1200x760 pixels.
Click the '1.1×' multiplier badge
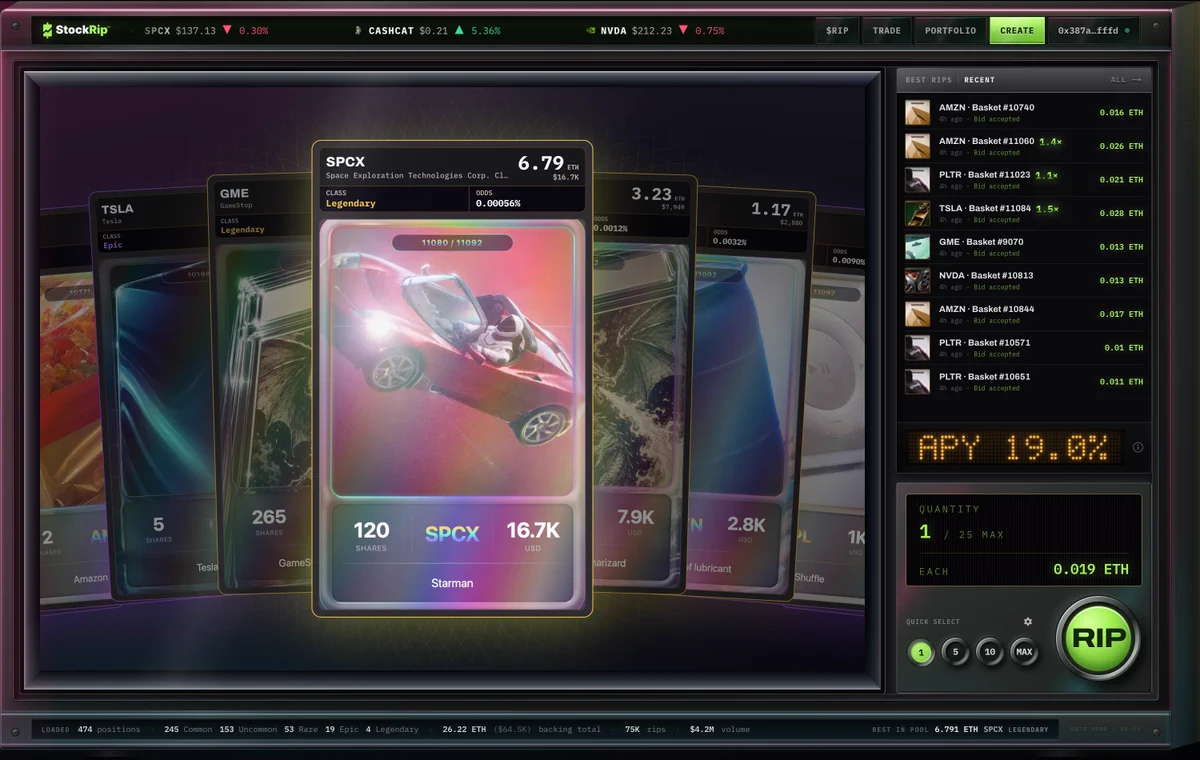(x=1046, y=175)
